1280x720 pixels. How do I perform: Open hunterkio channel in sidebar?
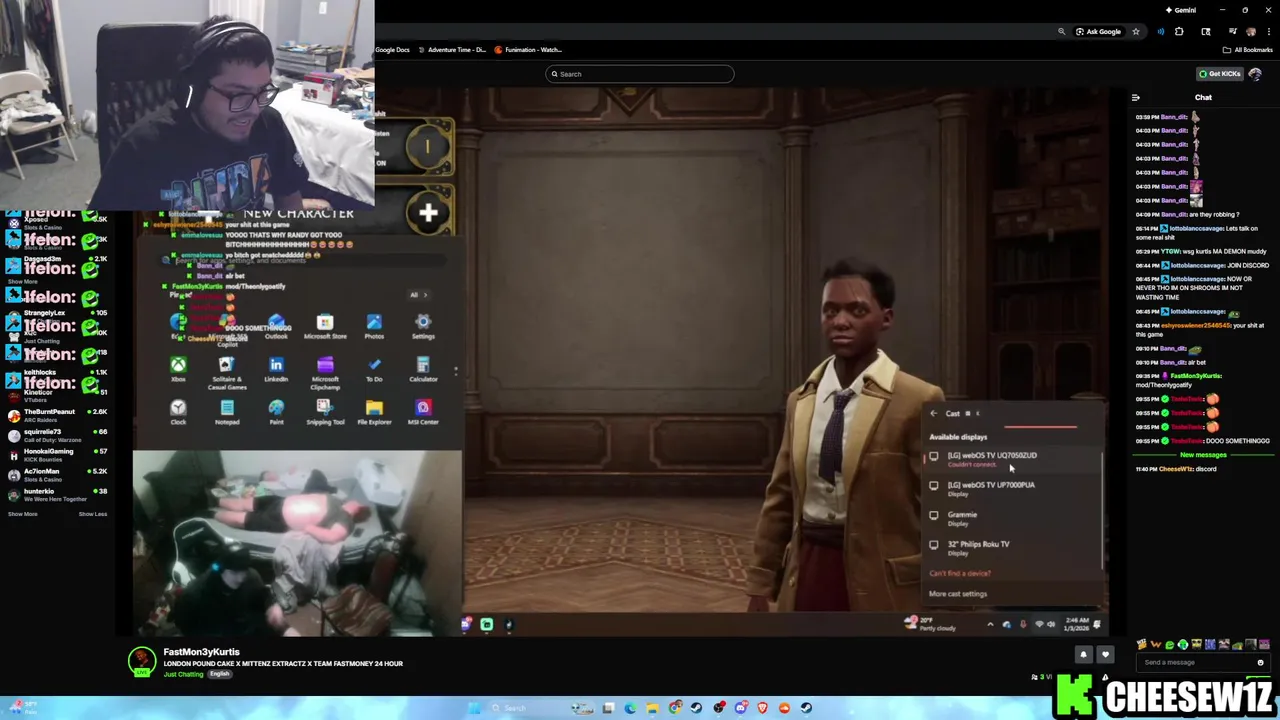tap(58, 495)
